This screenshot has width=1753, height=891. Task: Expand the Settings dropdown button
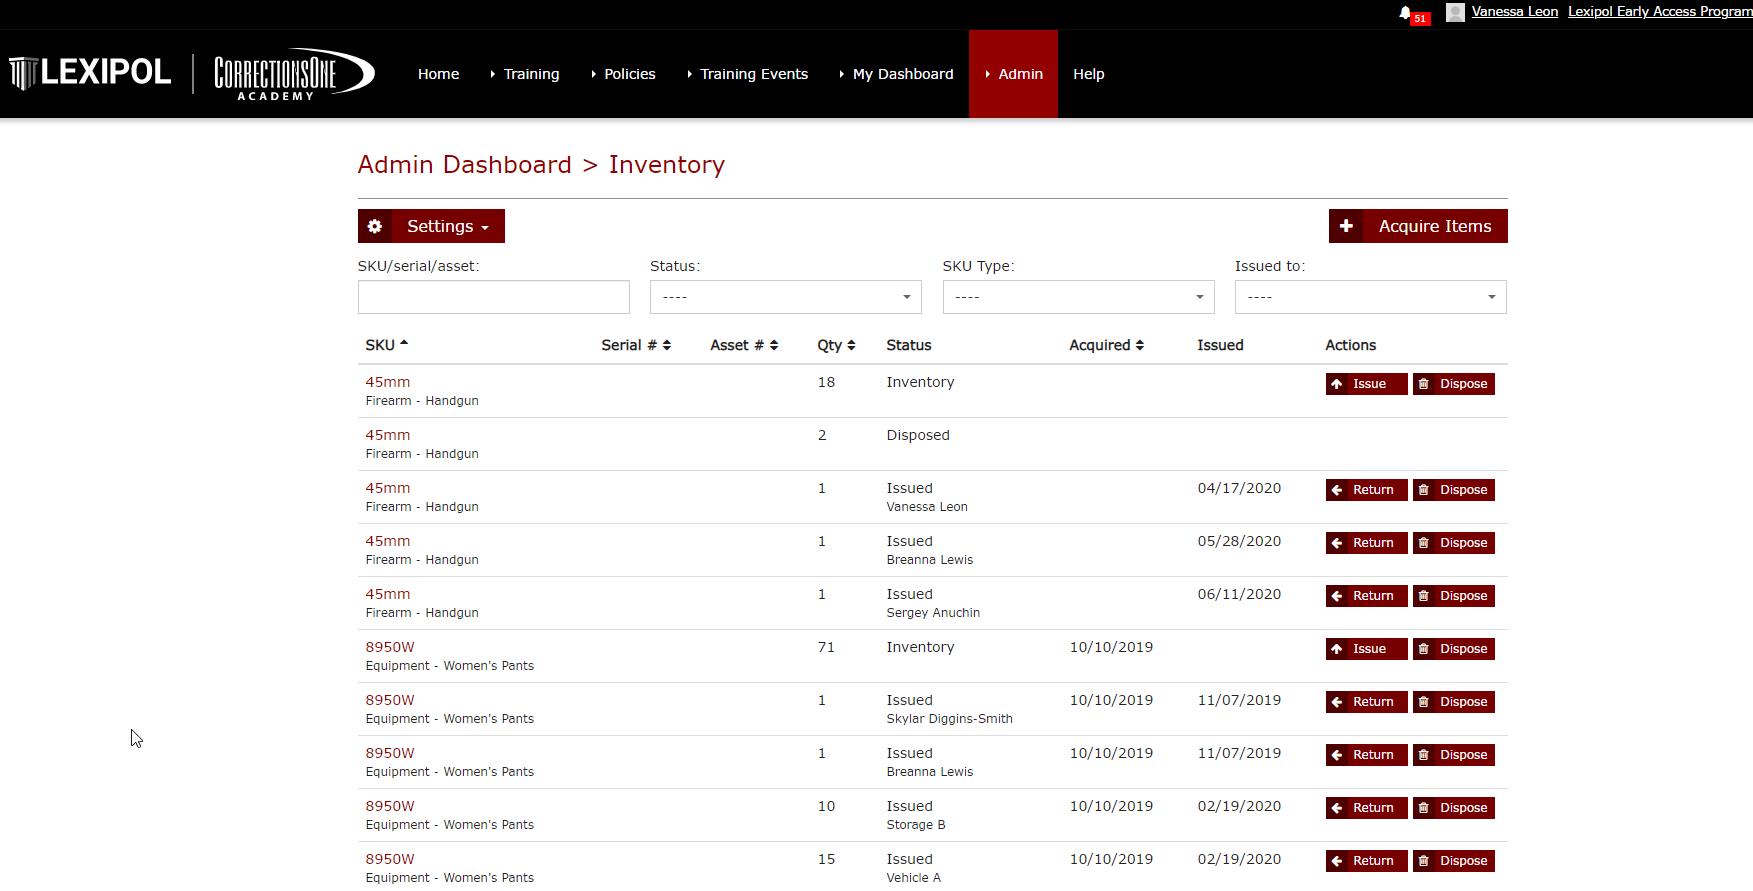coord(431,226)
